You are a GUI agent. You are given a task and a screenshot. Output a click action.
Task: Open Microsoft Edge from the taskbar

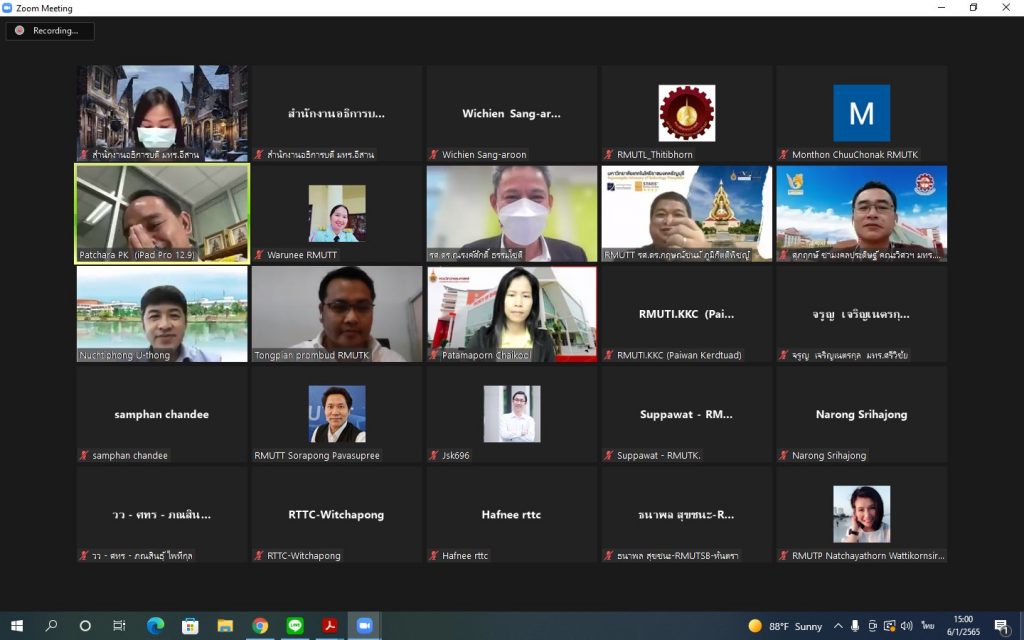[155, 626]
